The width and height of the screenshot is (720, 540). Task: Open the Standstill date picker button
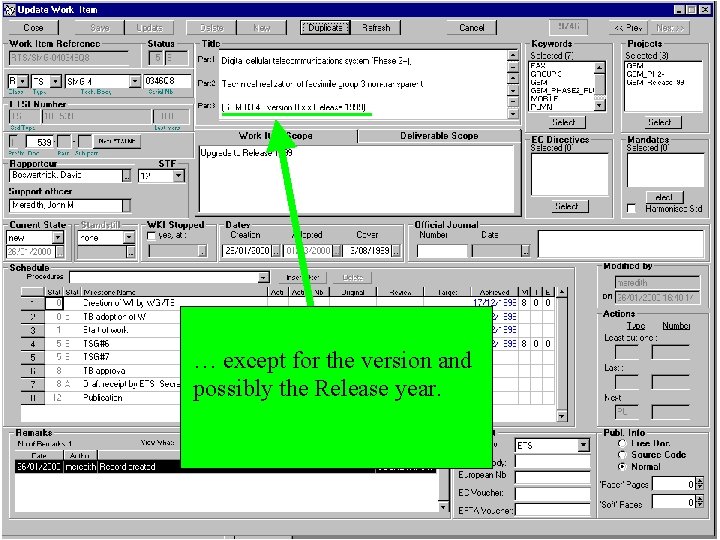pyautogui.click(x=131, y=252)
